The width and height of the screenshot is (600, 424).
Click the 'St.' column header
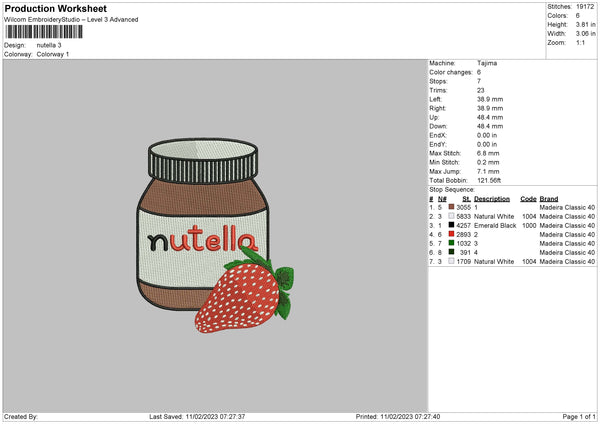[x=466, y=199]
